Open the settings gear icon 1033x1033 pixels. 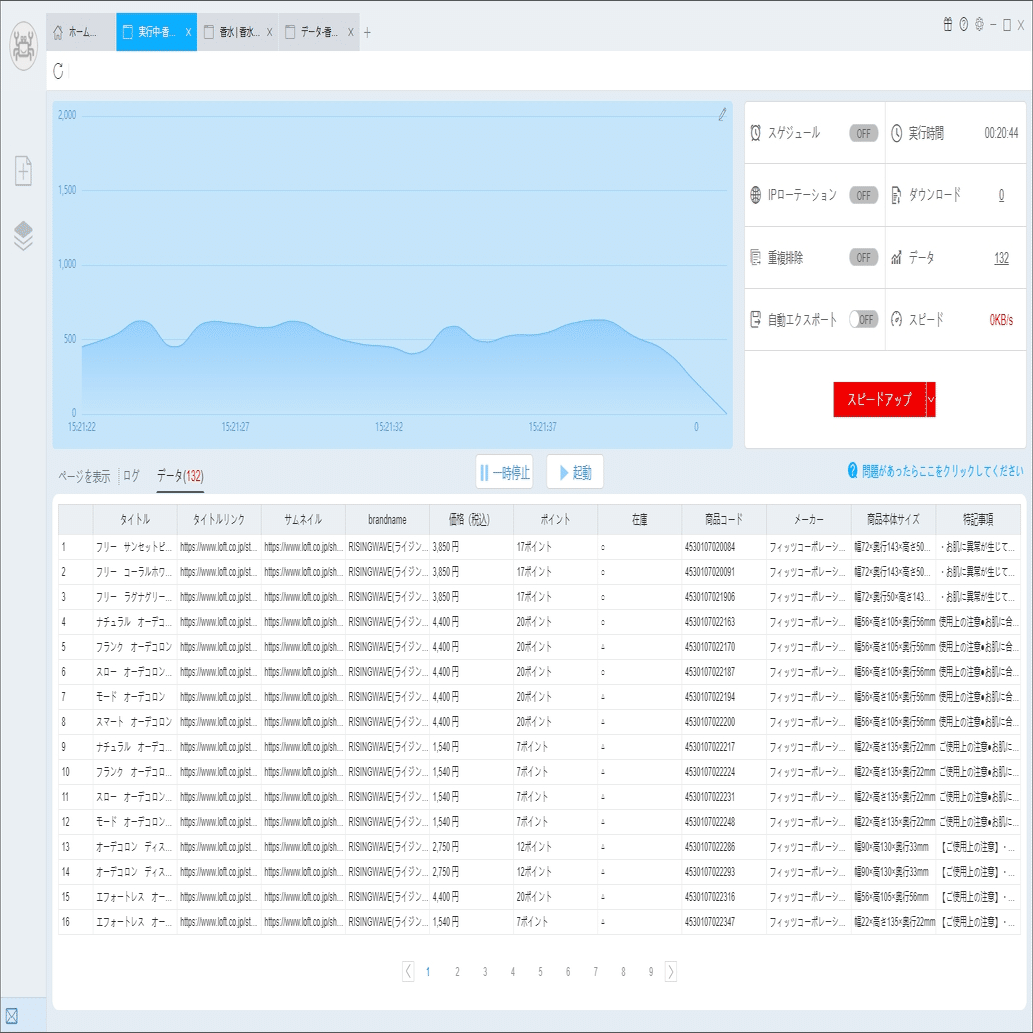[x=979, y=25]
